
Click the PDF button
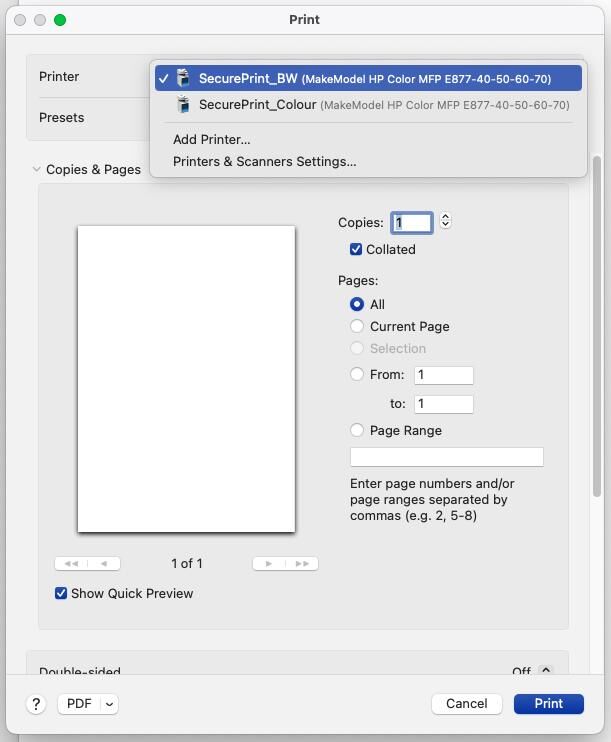click(79, 704)
